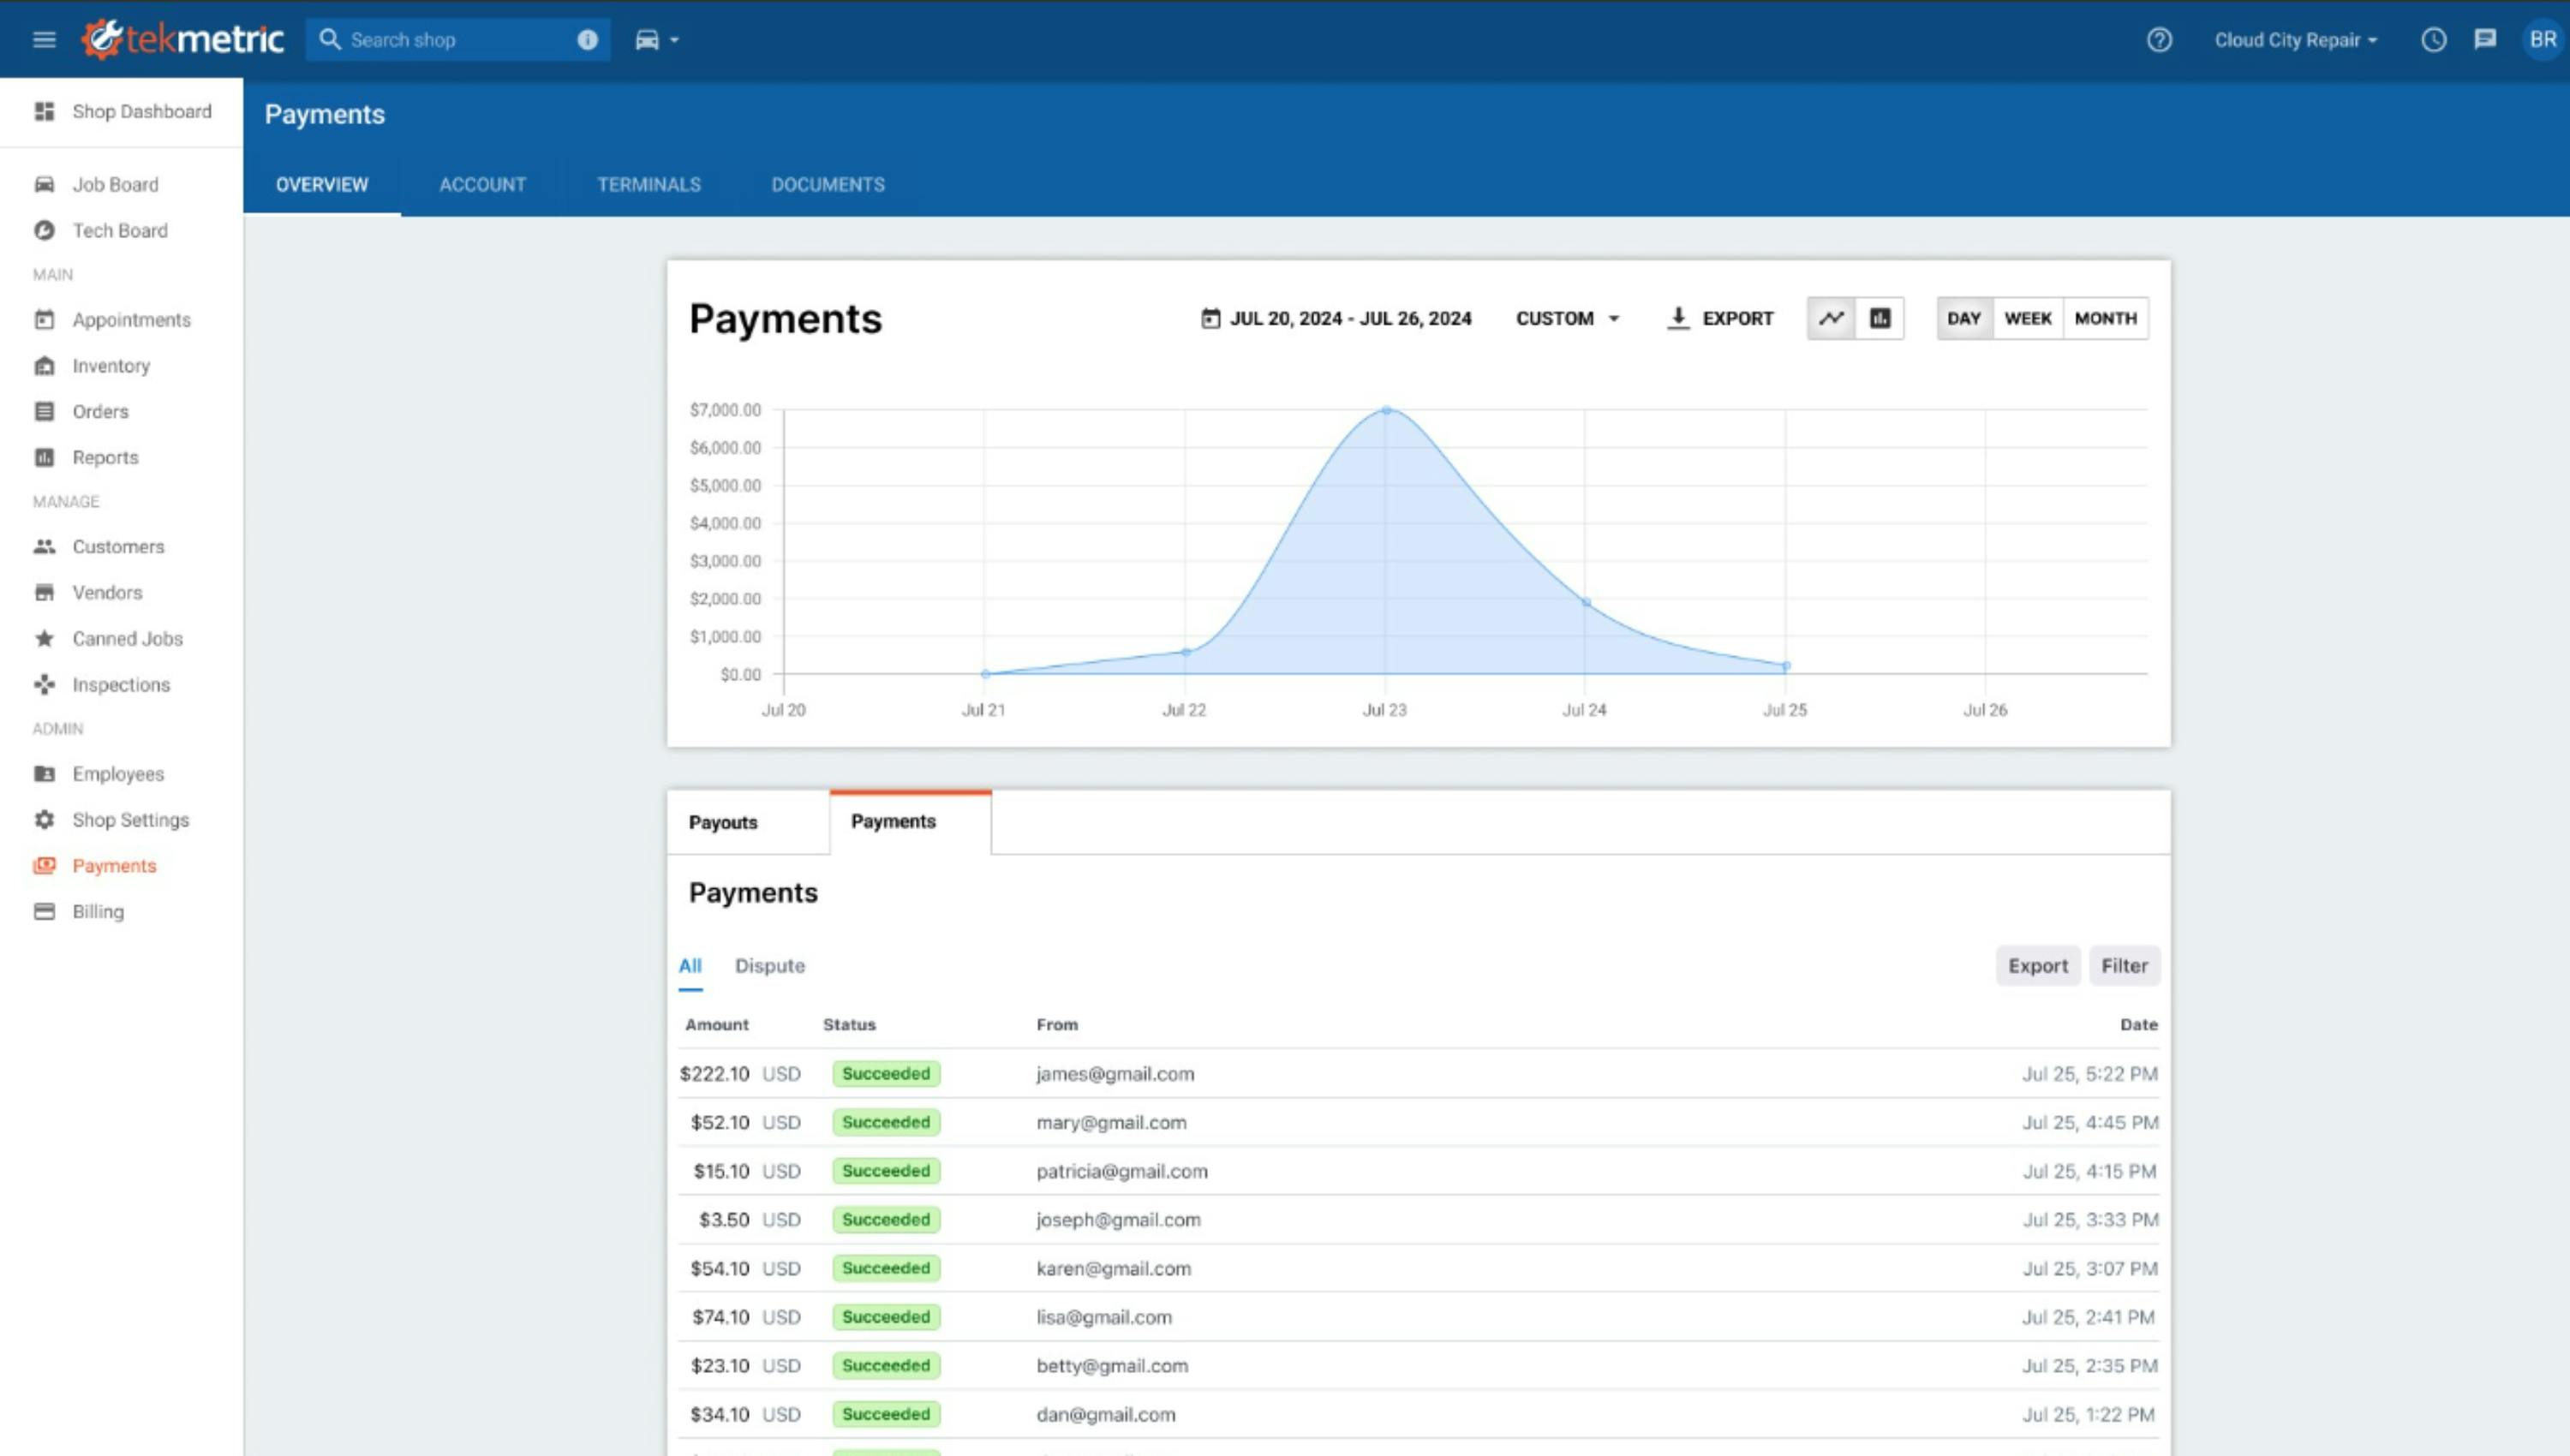Switch to the Terminals tab

coord(648,185)
